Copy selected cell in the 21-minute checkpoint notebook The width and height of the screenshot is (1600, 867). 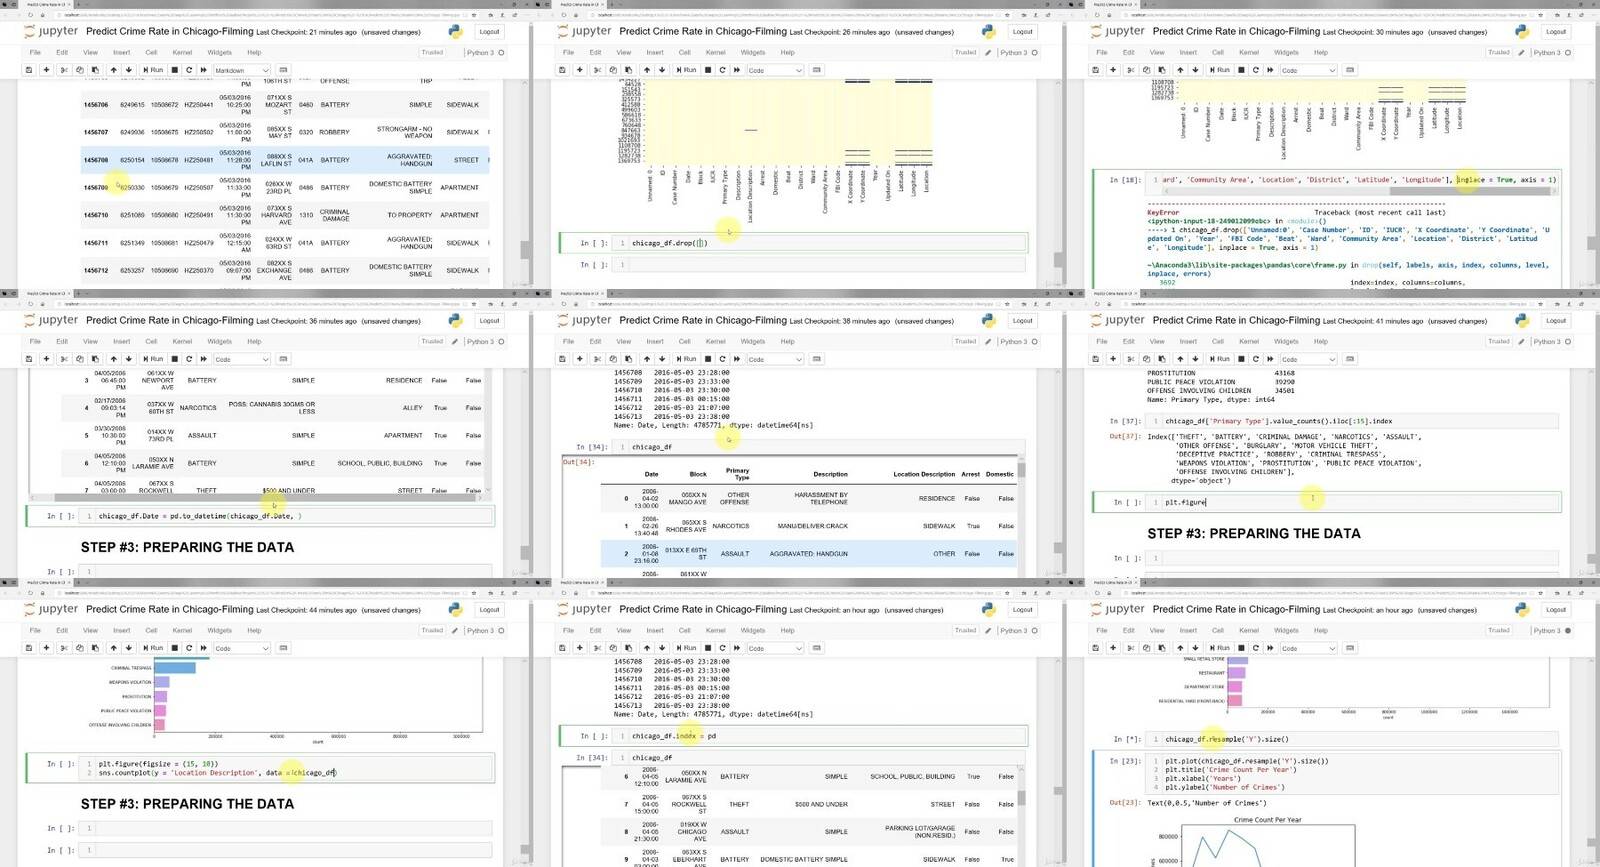tap(80, 70)
